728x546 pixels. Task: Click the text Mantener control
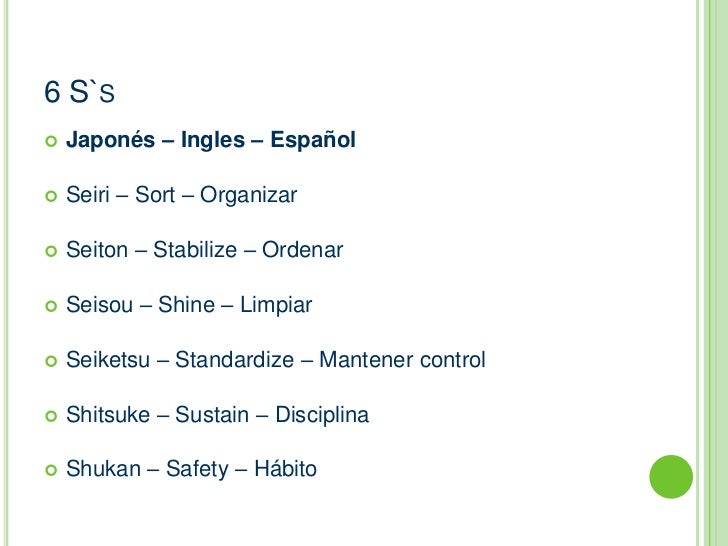click(402, 359)
